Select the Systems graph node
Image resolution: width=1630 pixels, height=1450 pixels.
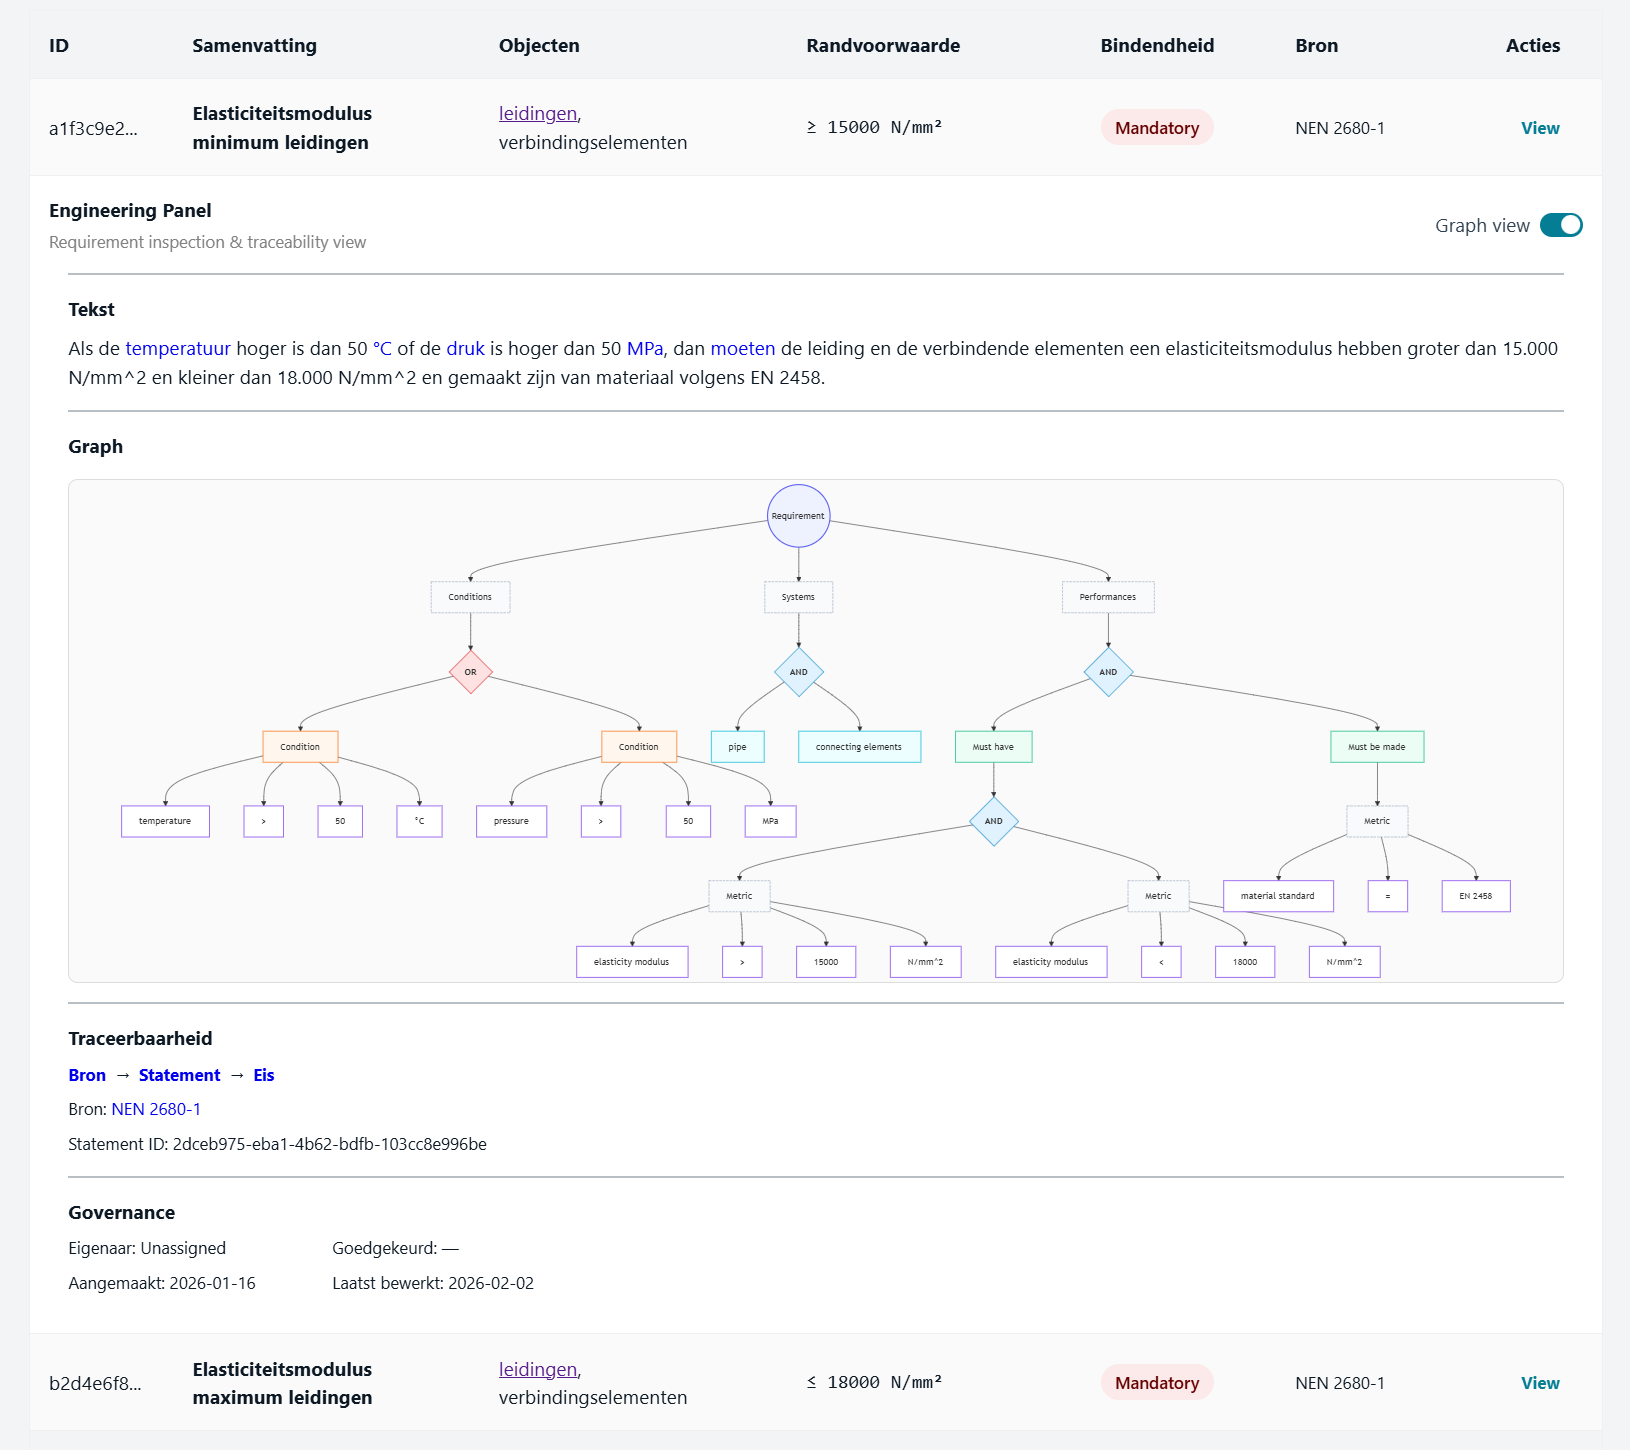coord(798,597)
